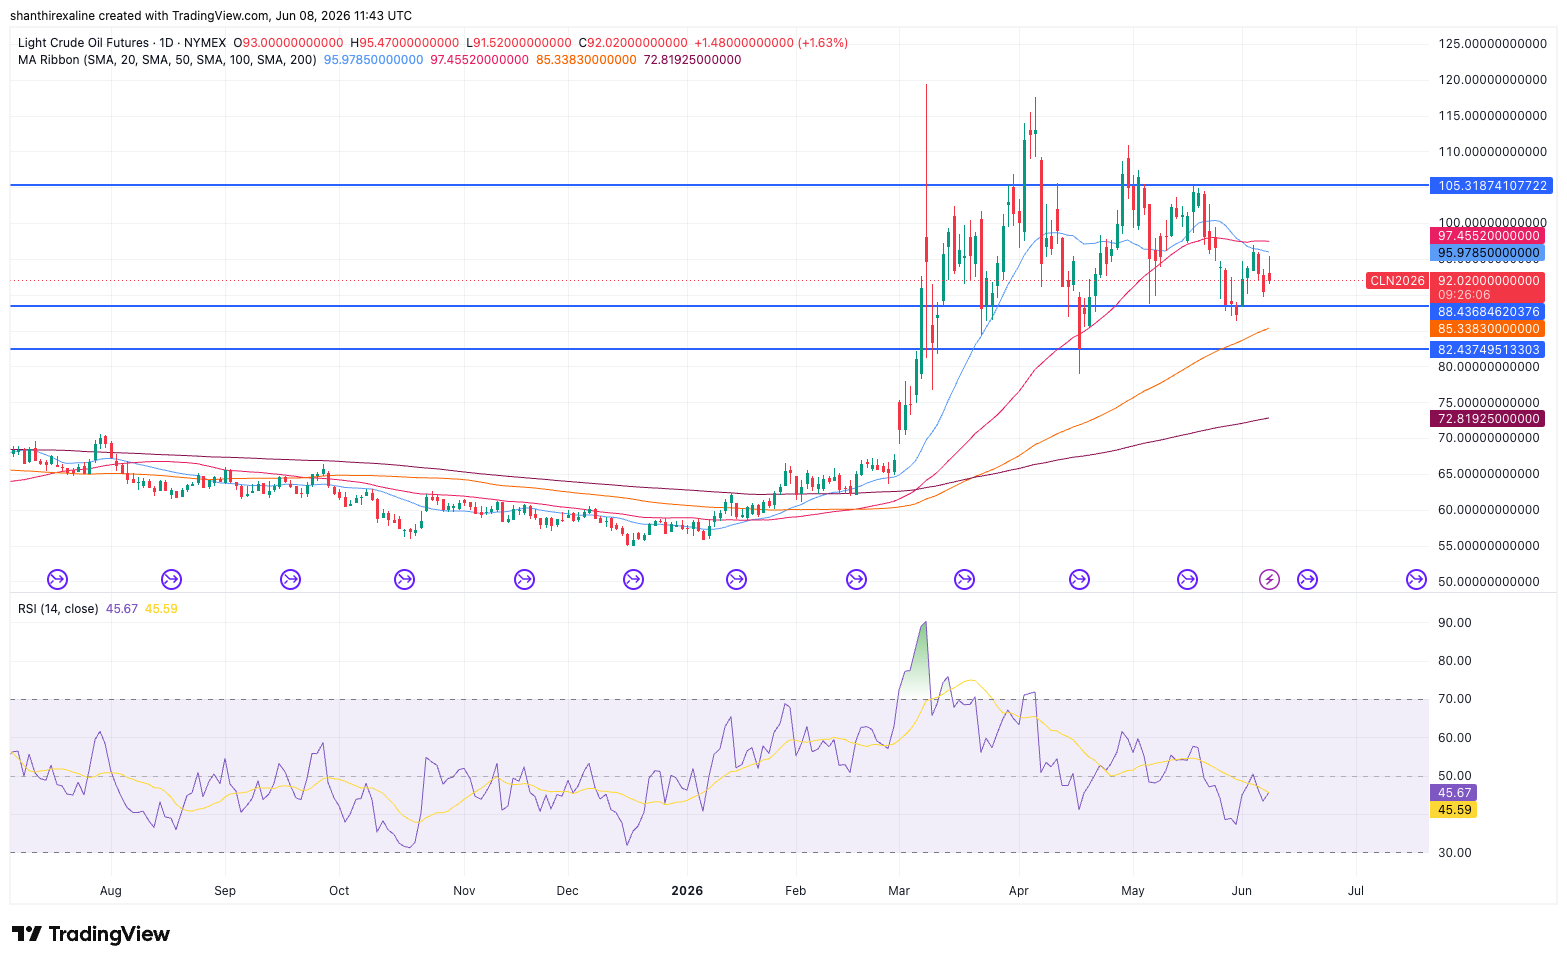Click the orange 85.33830000000 axis label
The height and width of the screenshot is (964, 1567).
1488,329
